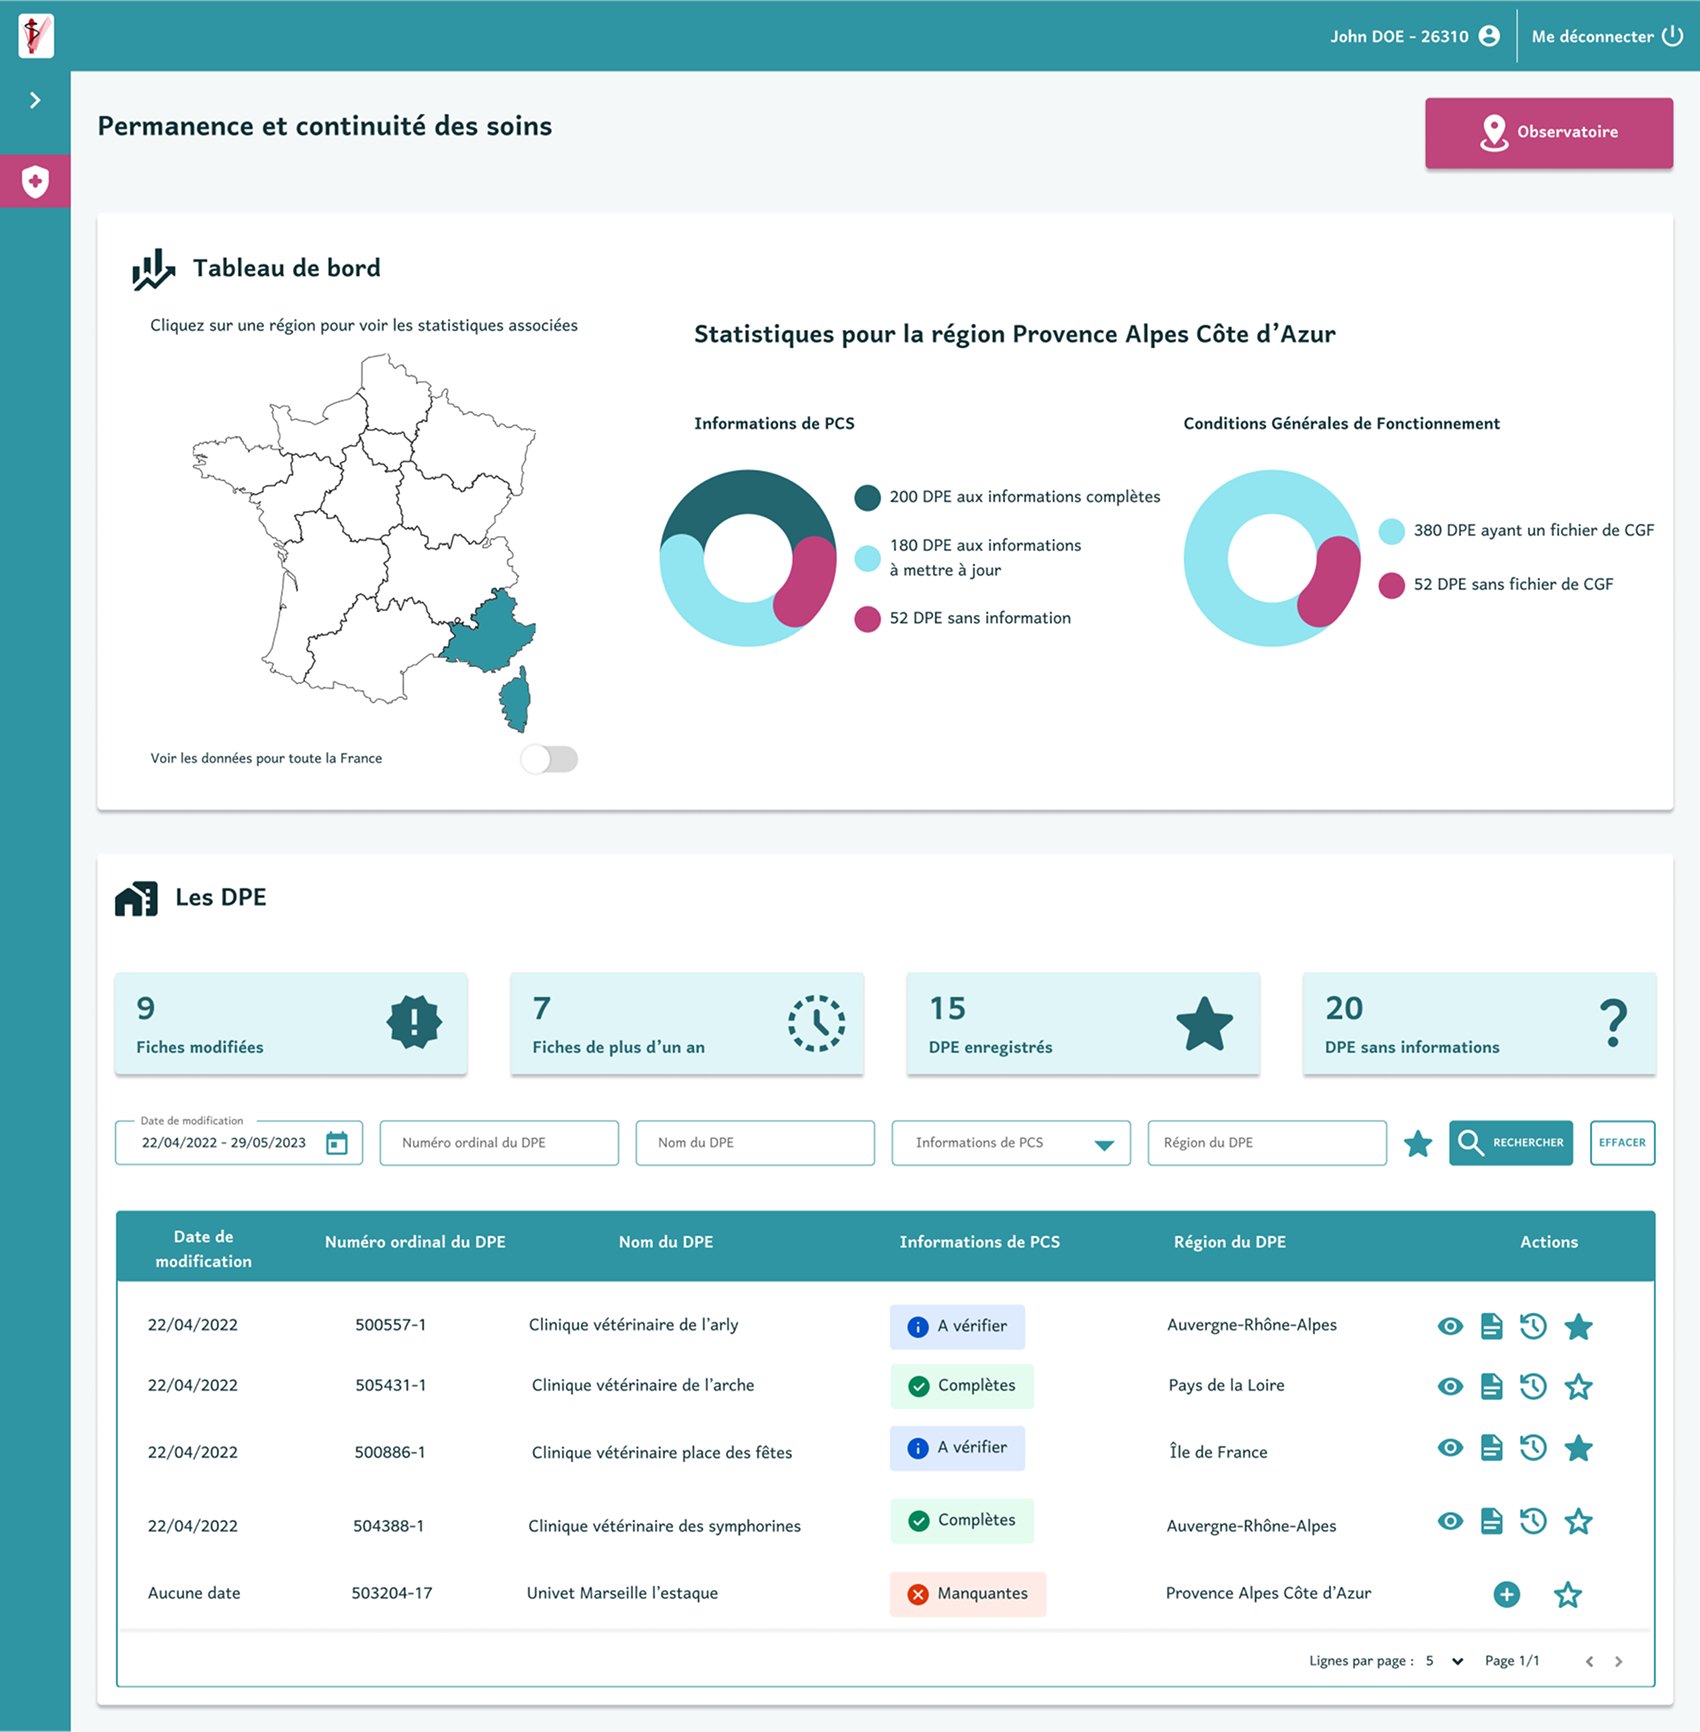
Task: Open document for Clinique place des fêtes
Action: [1491, 1448]
